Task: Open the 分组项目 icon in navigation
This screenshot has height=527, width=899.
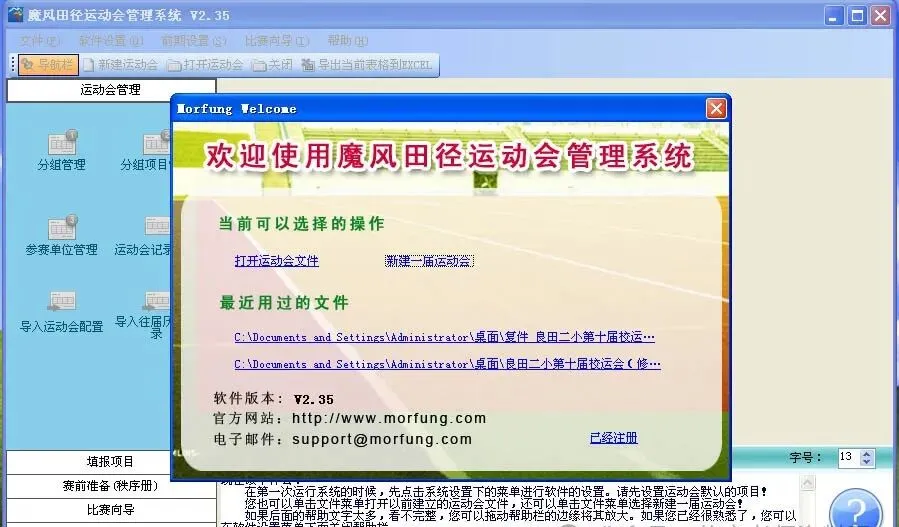Action: tap(146, 151)
